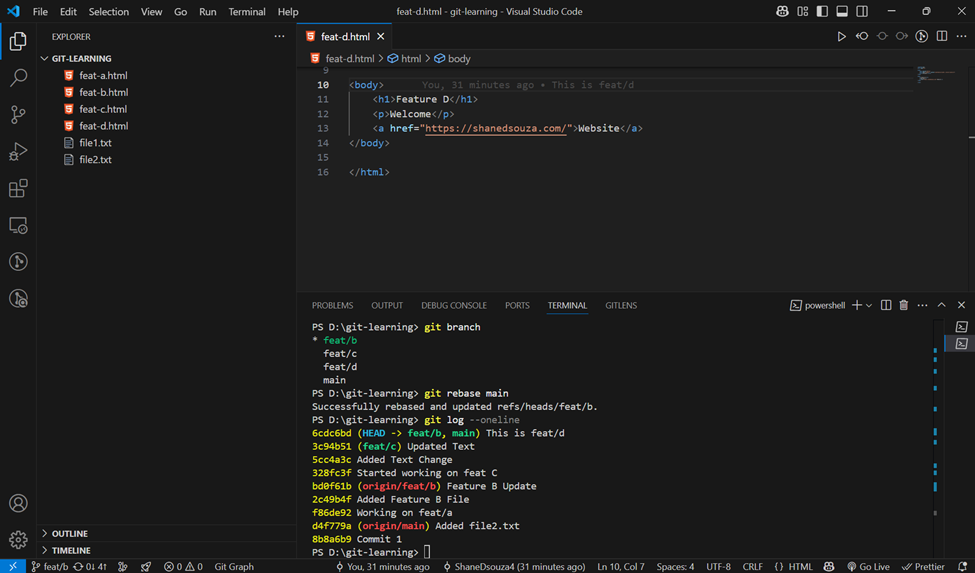Click Prettier in status bar

(923, 566)
